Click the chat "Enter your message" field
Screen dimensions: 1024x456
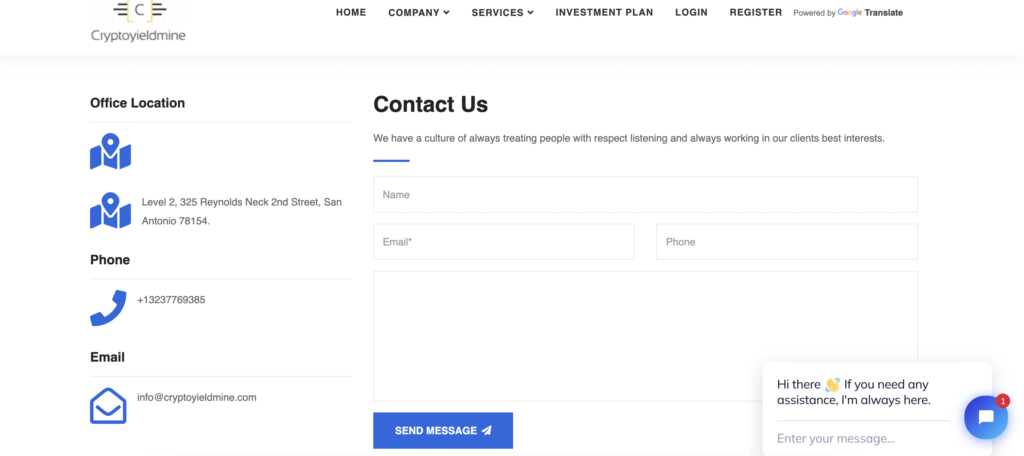pos(863,438)
